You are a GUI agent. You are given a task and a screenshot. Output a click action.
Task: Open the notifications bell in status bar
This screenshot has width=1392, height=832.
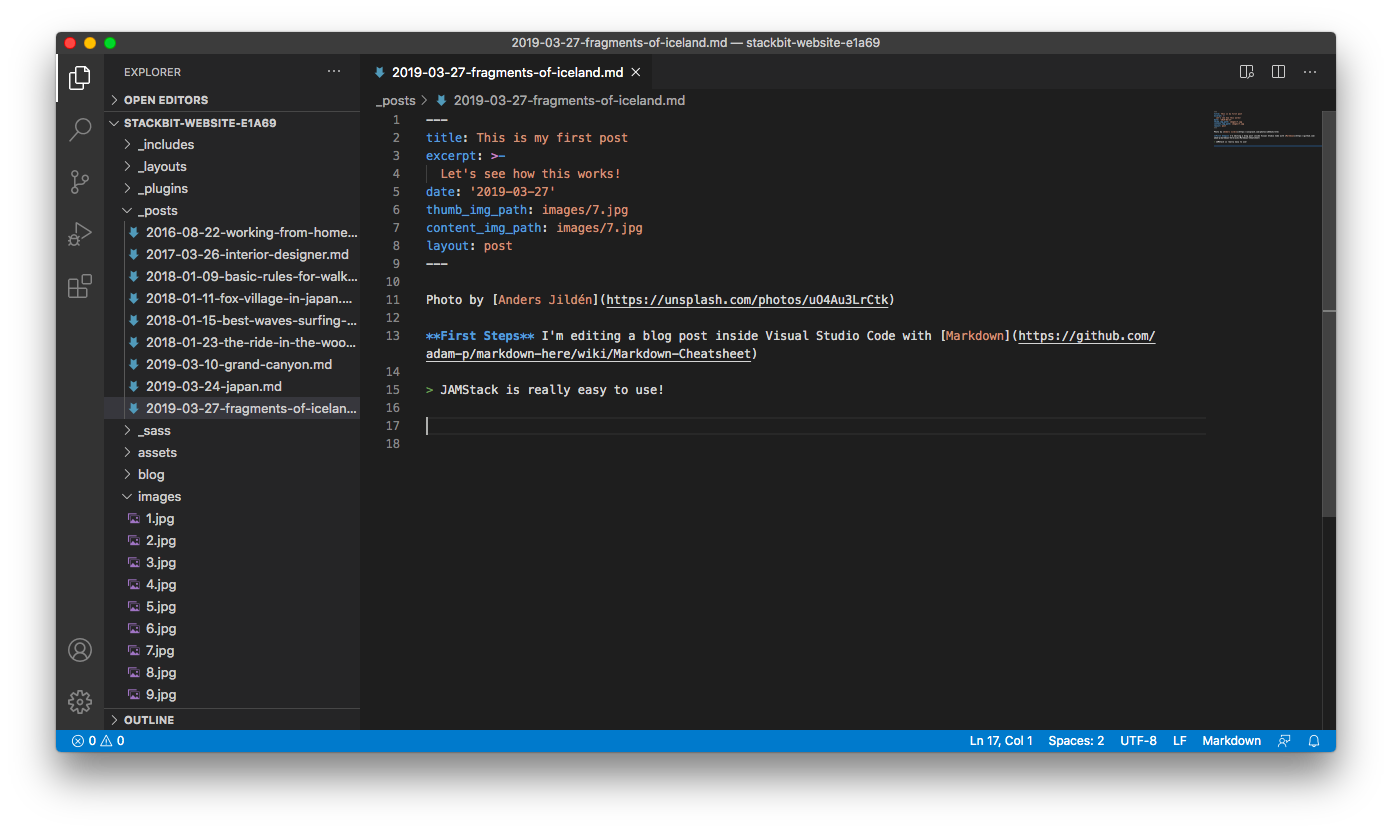(1314, 741)
